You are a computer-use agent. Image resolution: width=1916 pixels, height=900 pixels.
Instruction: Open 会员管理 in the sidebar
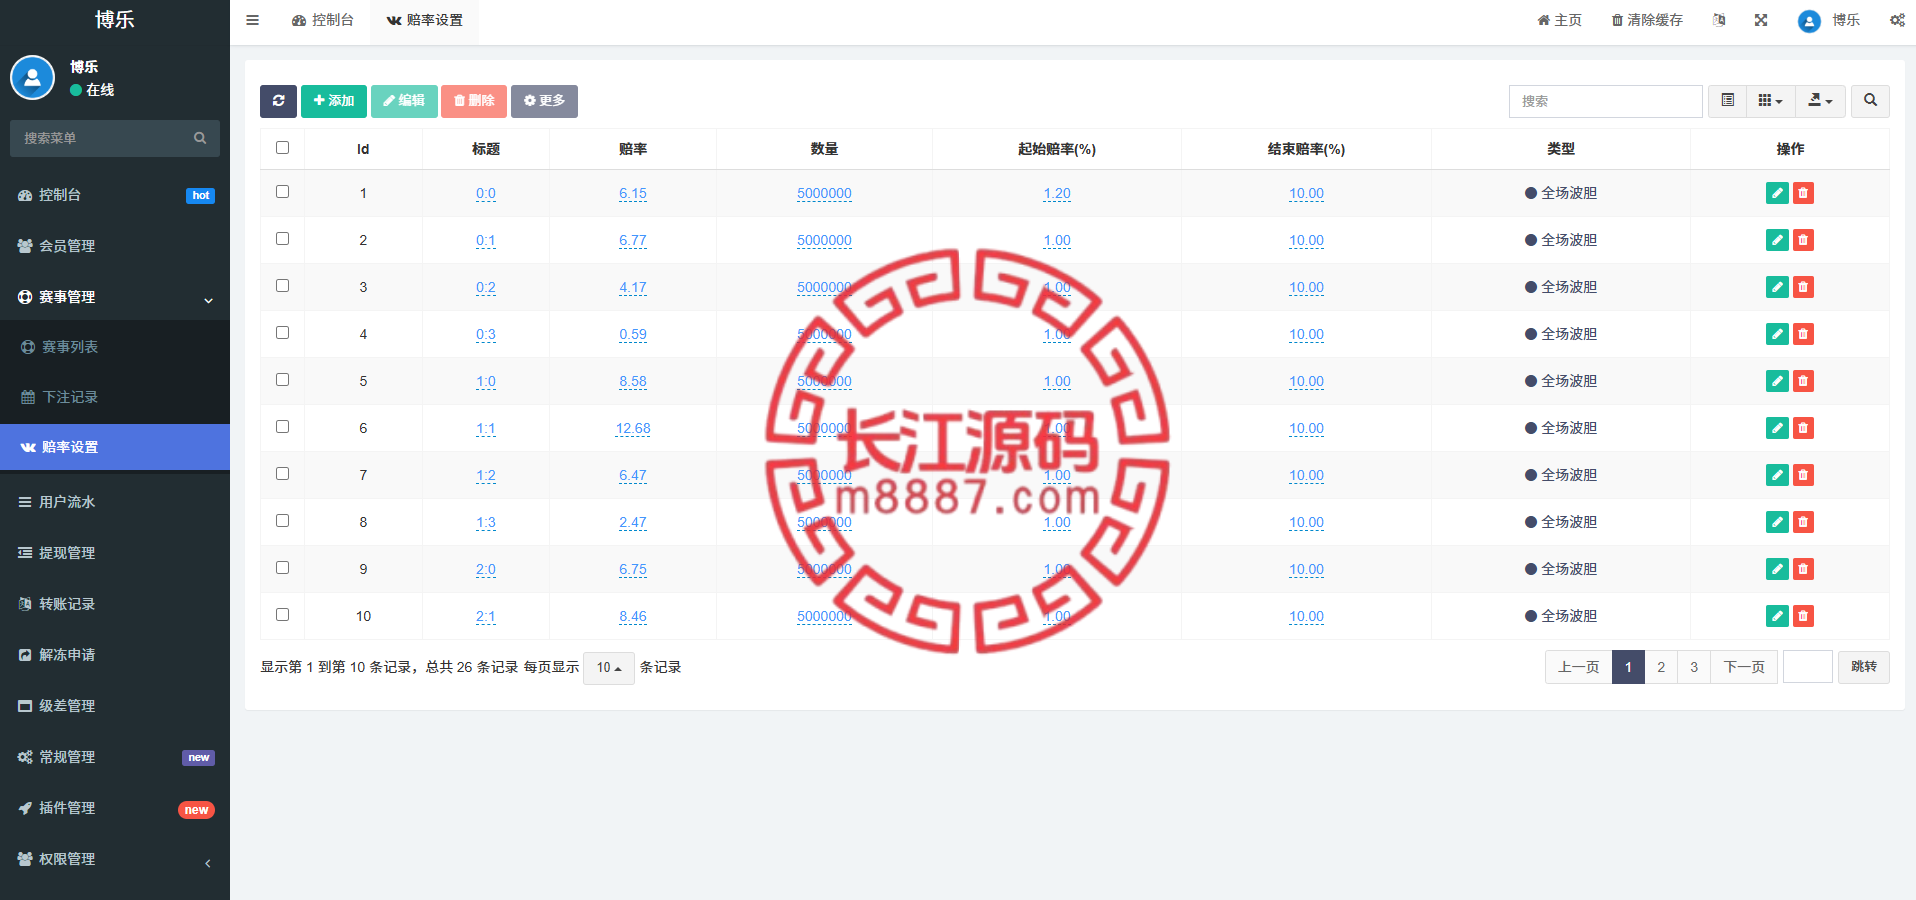(115, 246)
